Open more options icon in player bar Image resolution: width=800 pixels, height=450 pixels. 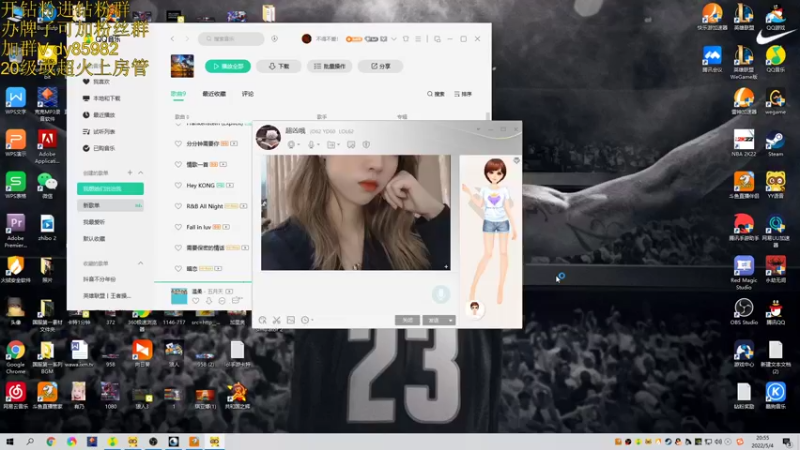[x=222, y=301]
